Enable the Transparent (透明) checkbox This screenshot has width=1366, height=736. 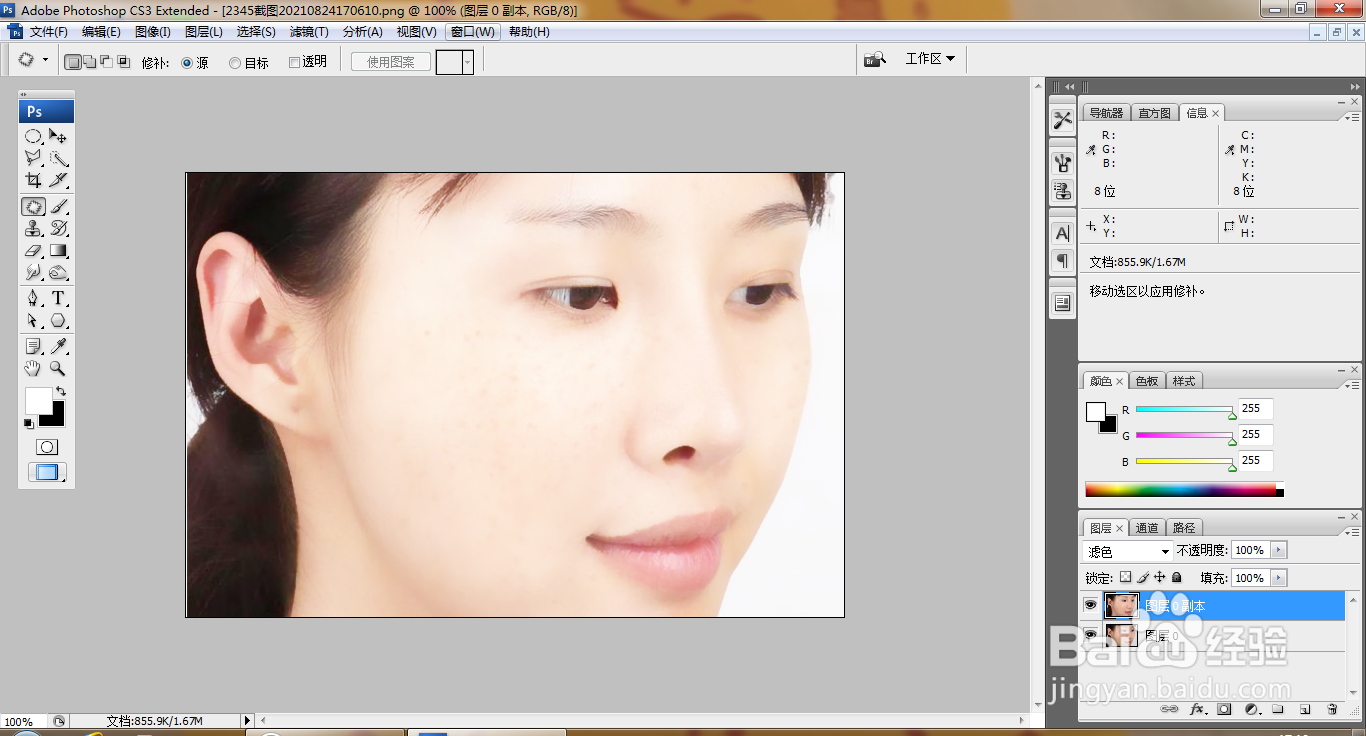(294, 62)
